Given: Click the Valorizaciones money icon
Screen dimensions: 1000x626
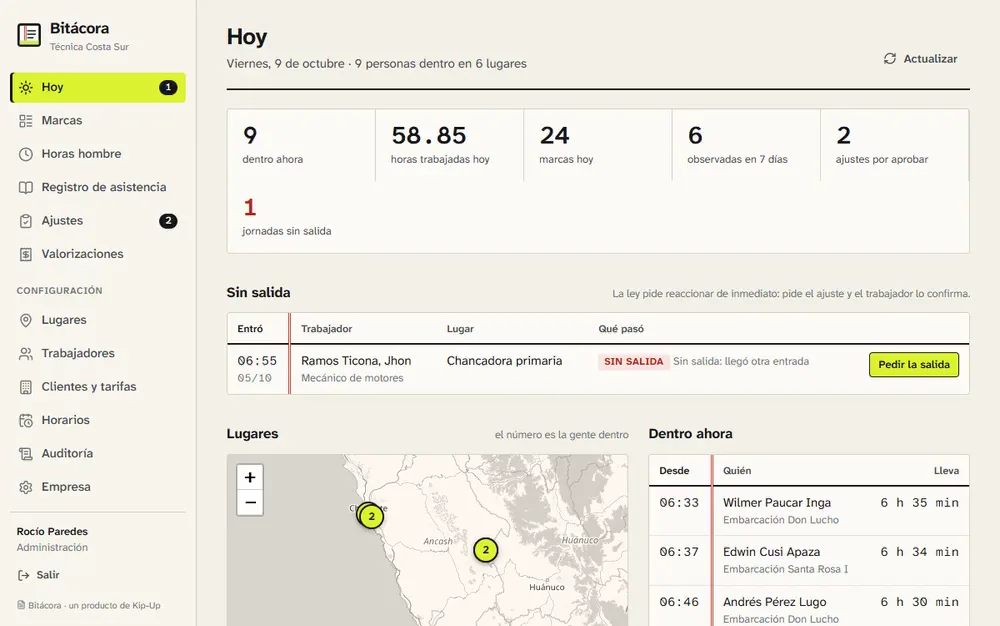Looking at the screenshot, I should [26, 254].
